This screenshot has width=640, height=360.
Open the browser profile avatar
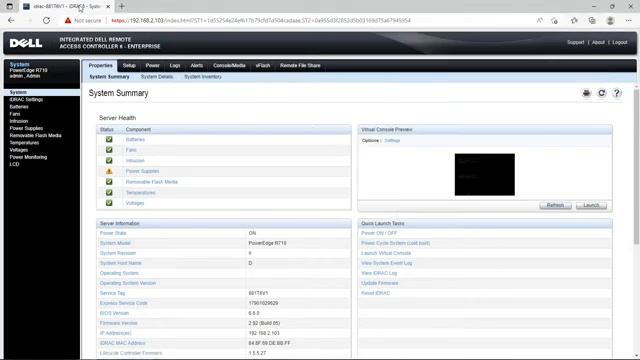point(610,20)
